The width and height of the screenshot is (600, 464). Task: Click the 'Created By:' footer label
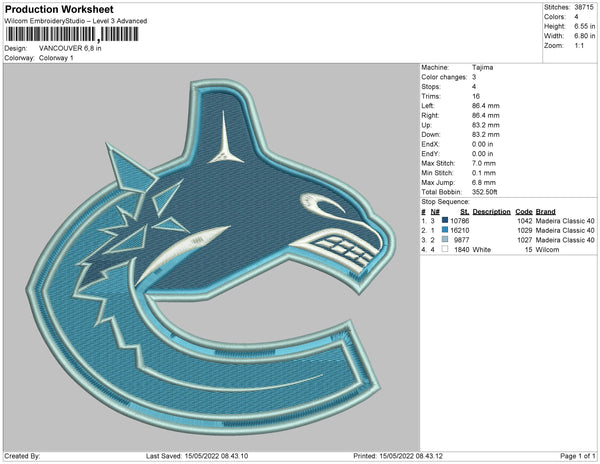pyautogui.click(x=22, y=456)
